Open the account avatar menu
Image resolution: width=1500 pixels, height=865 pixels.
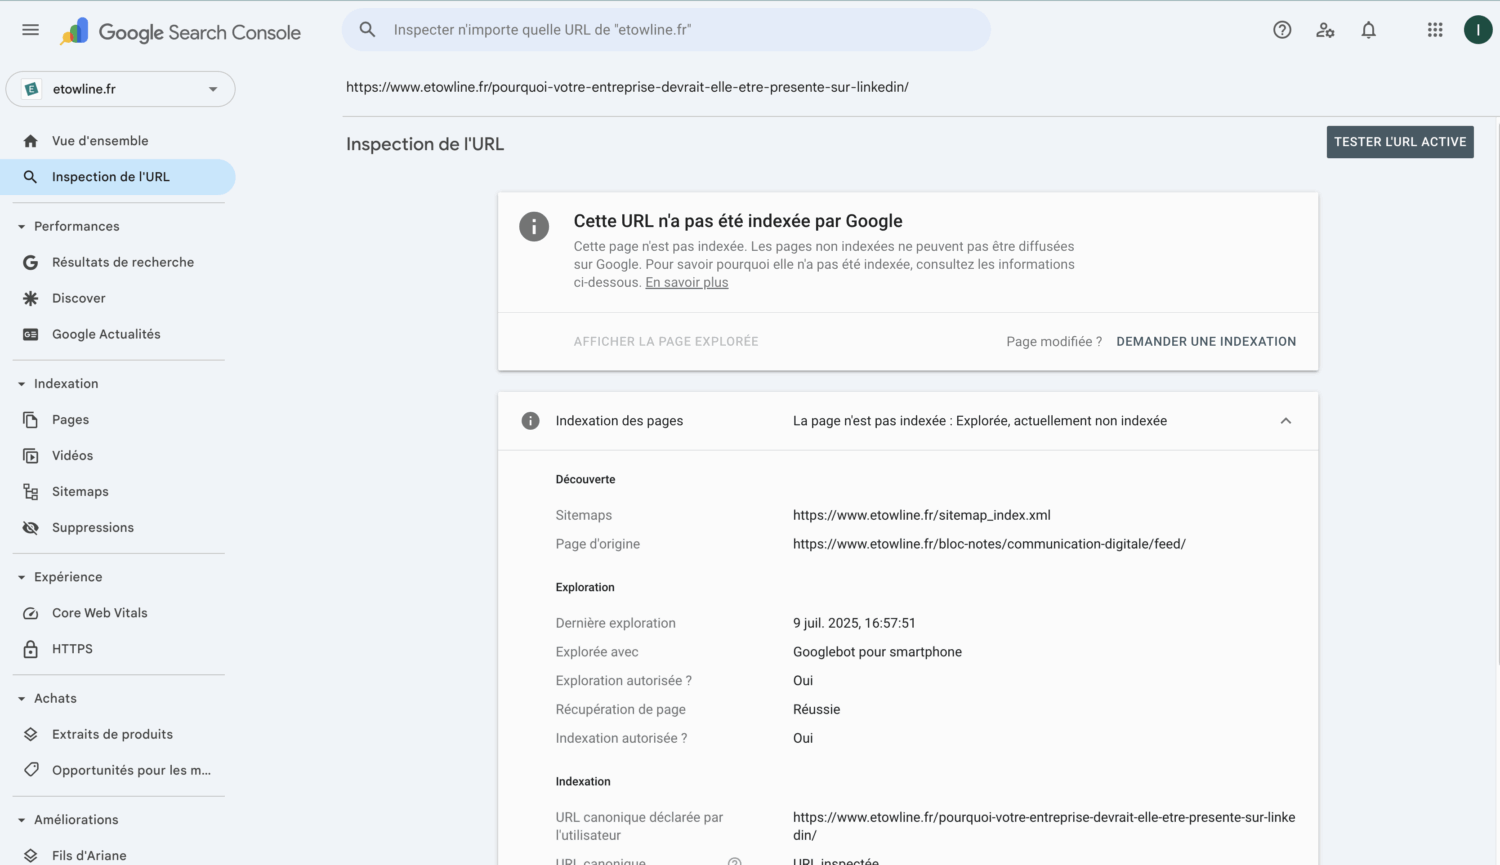(x=1478, y=30)
